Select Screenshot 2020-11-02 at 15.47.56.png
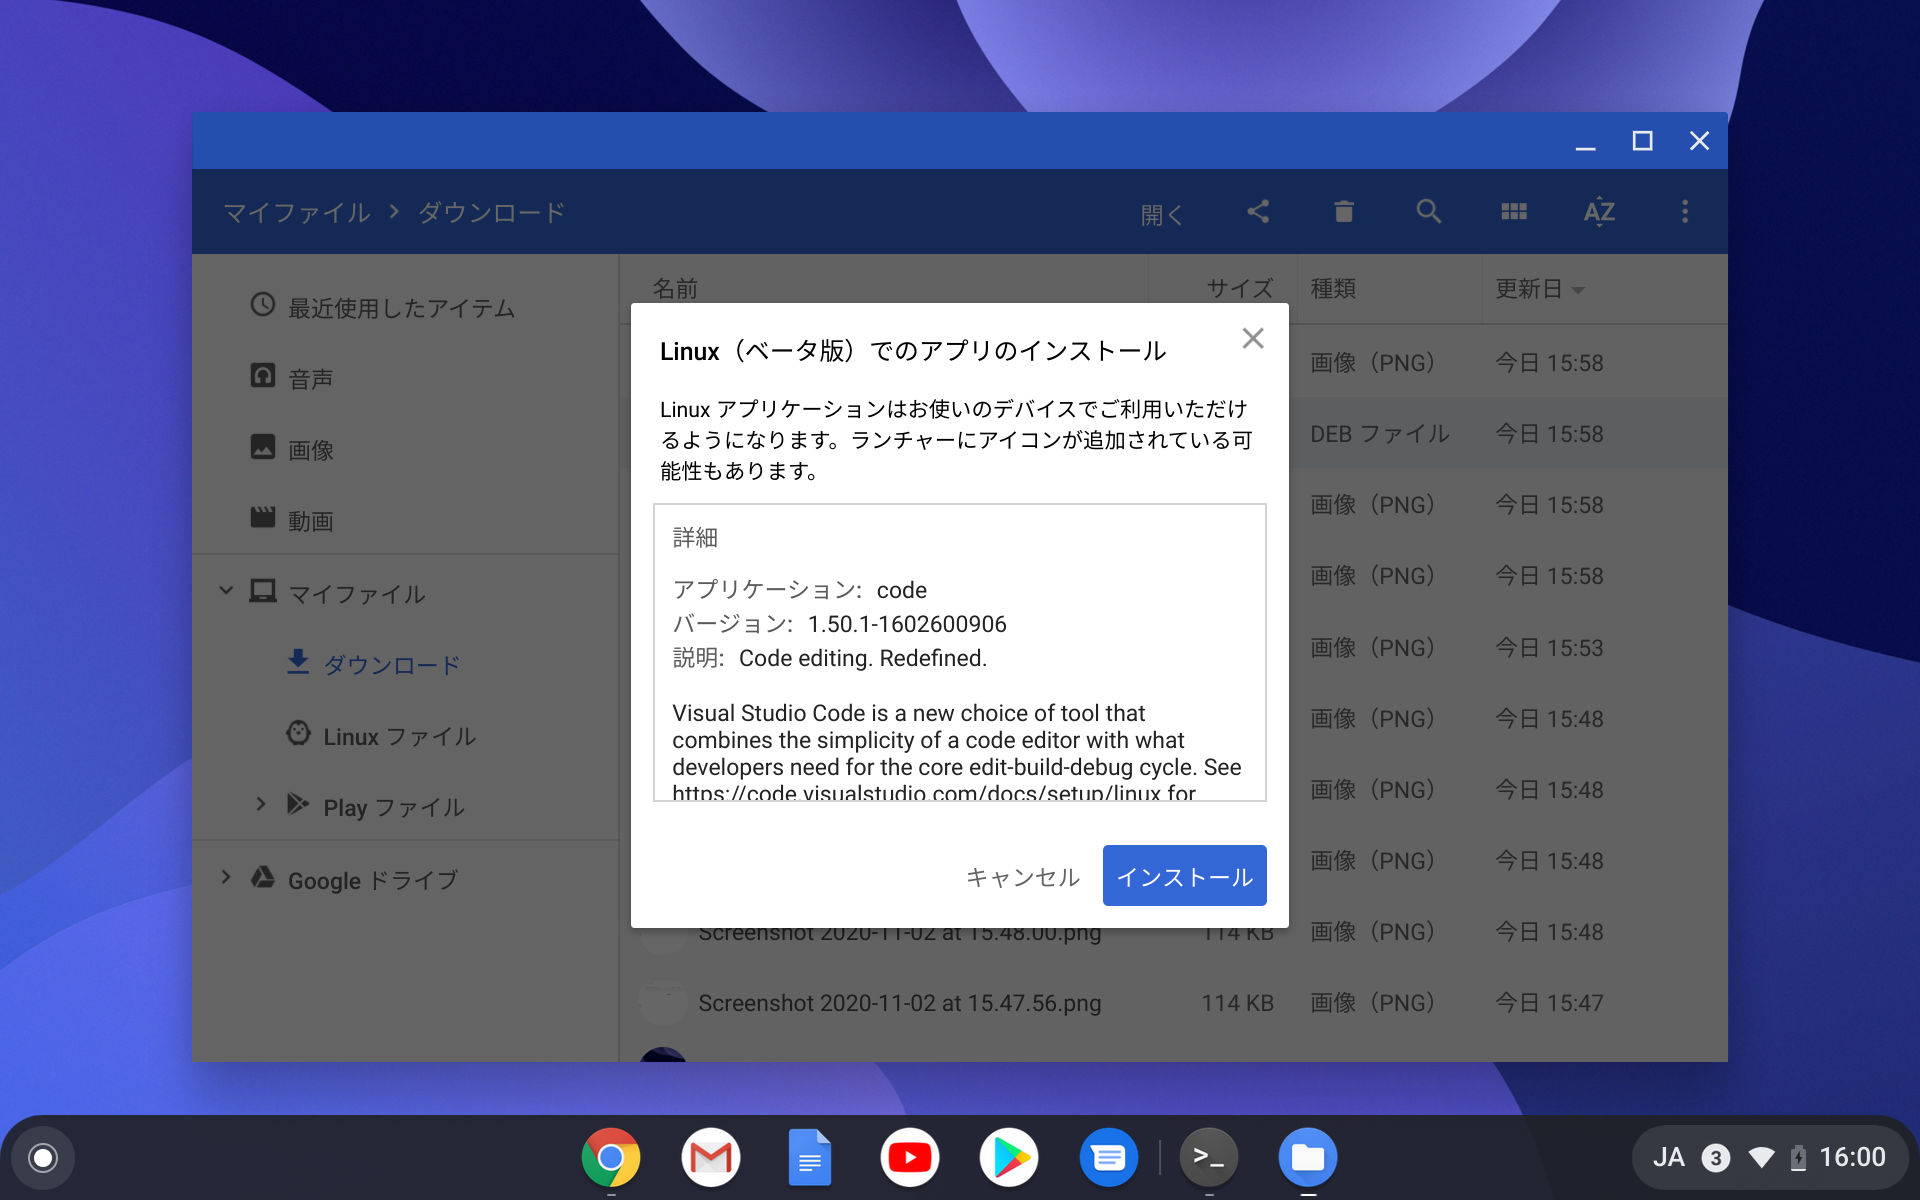The width and height of the screenshot is (1920, 1200). (899, 1003)
